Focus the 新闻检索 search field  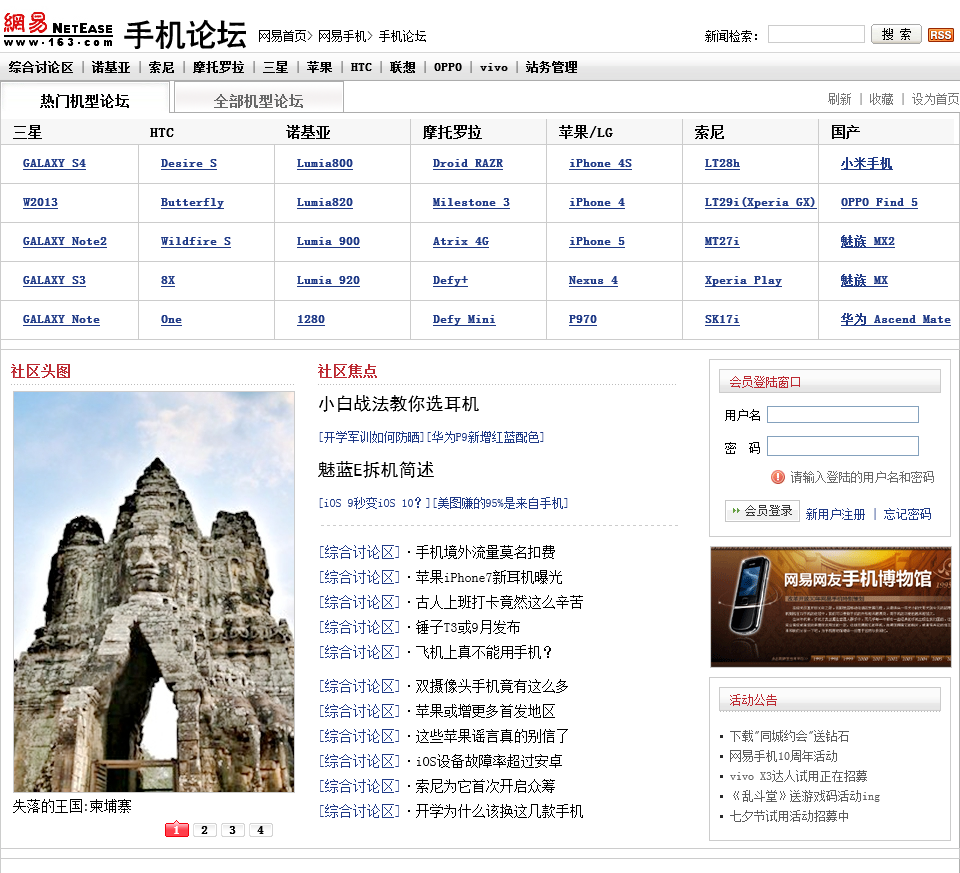(816, 34)
